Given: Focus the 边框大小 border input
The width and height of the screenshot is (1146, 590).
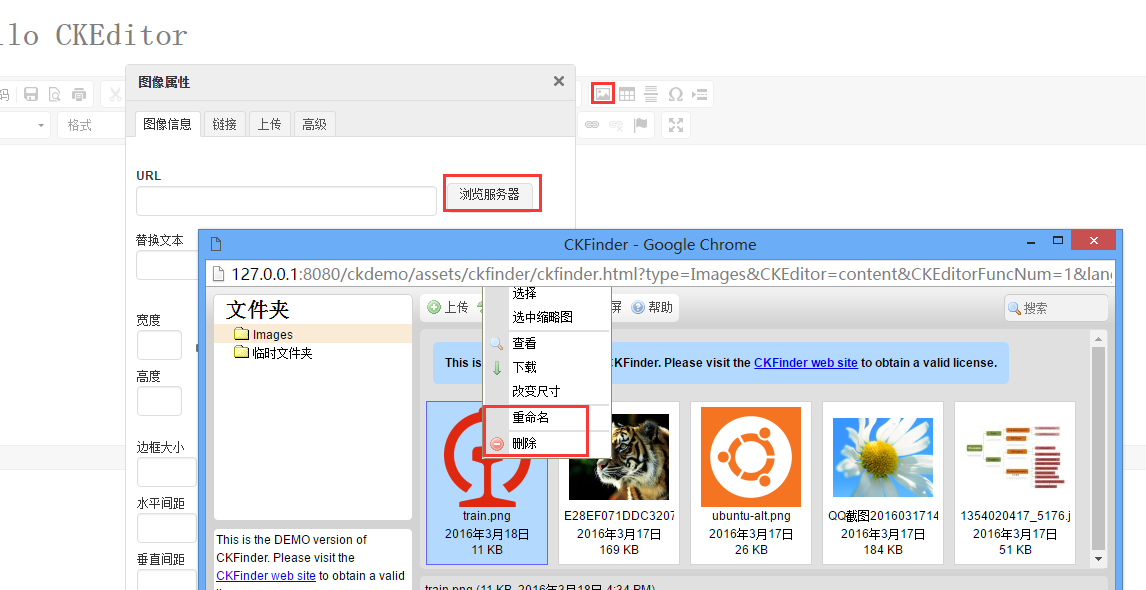Looking at the screenshot, I should click(167, 472).
